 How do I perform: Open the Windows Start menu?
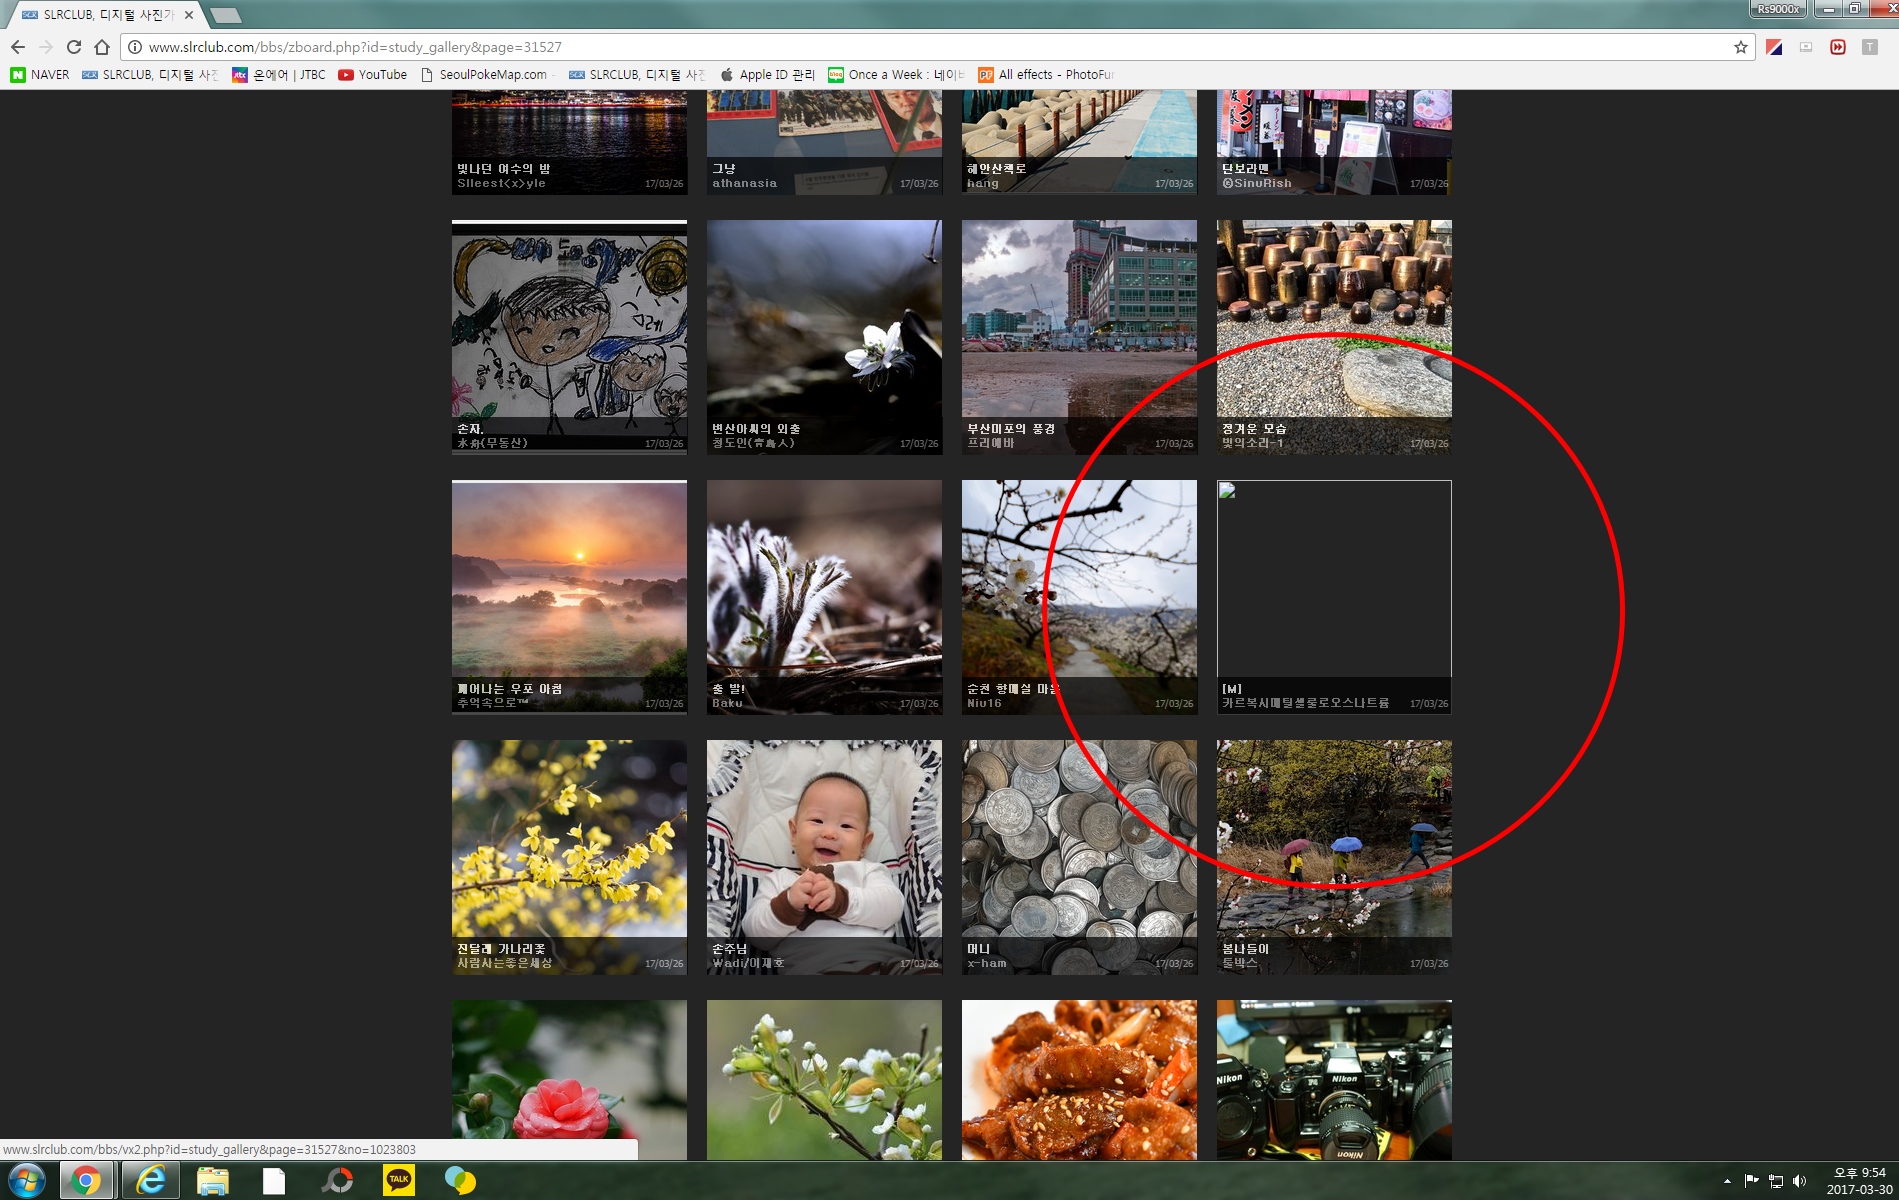point(25,1181)
